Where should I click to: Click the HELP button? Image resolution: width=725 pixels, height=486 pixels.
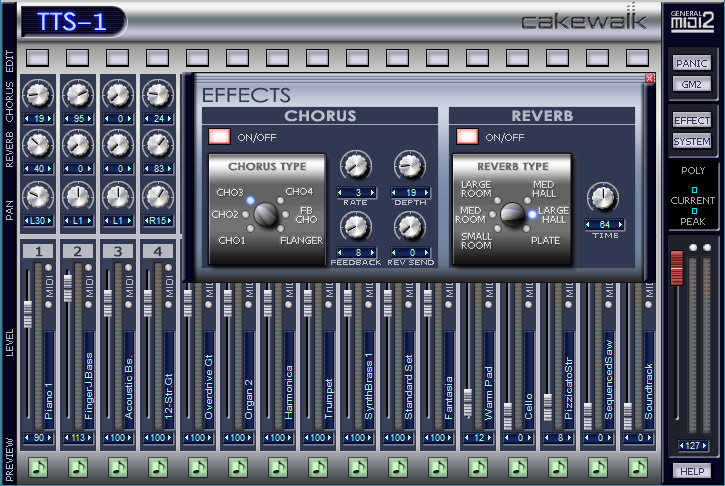(x=692, y=471)
